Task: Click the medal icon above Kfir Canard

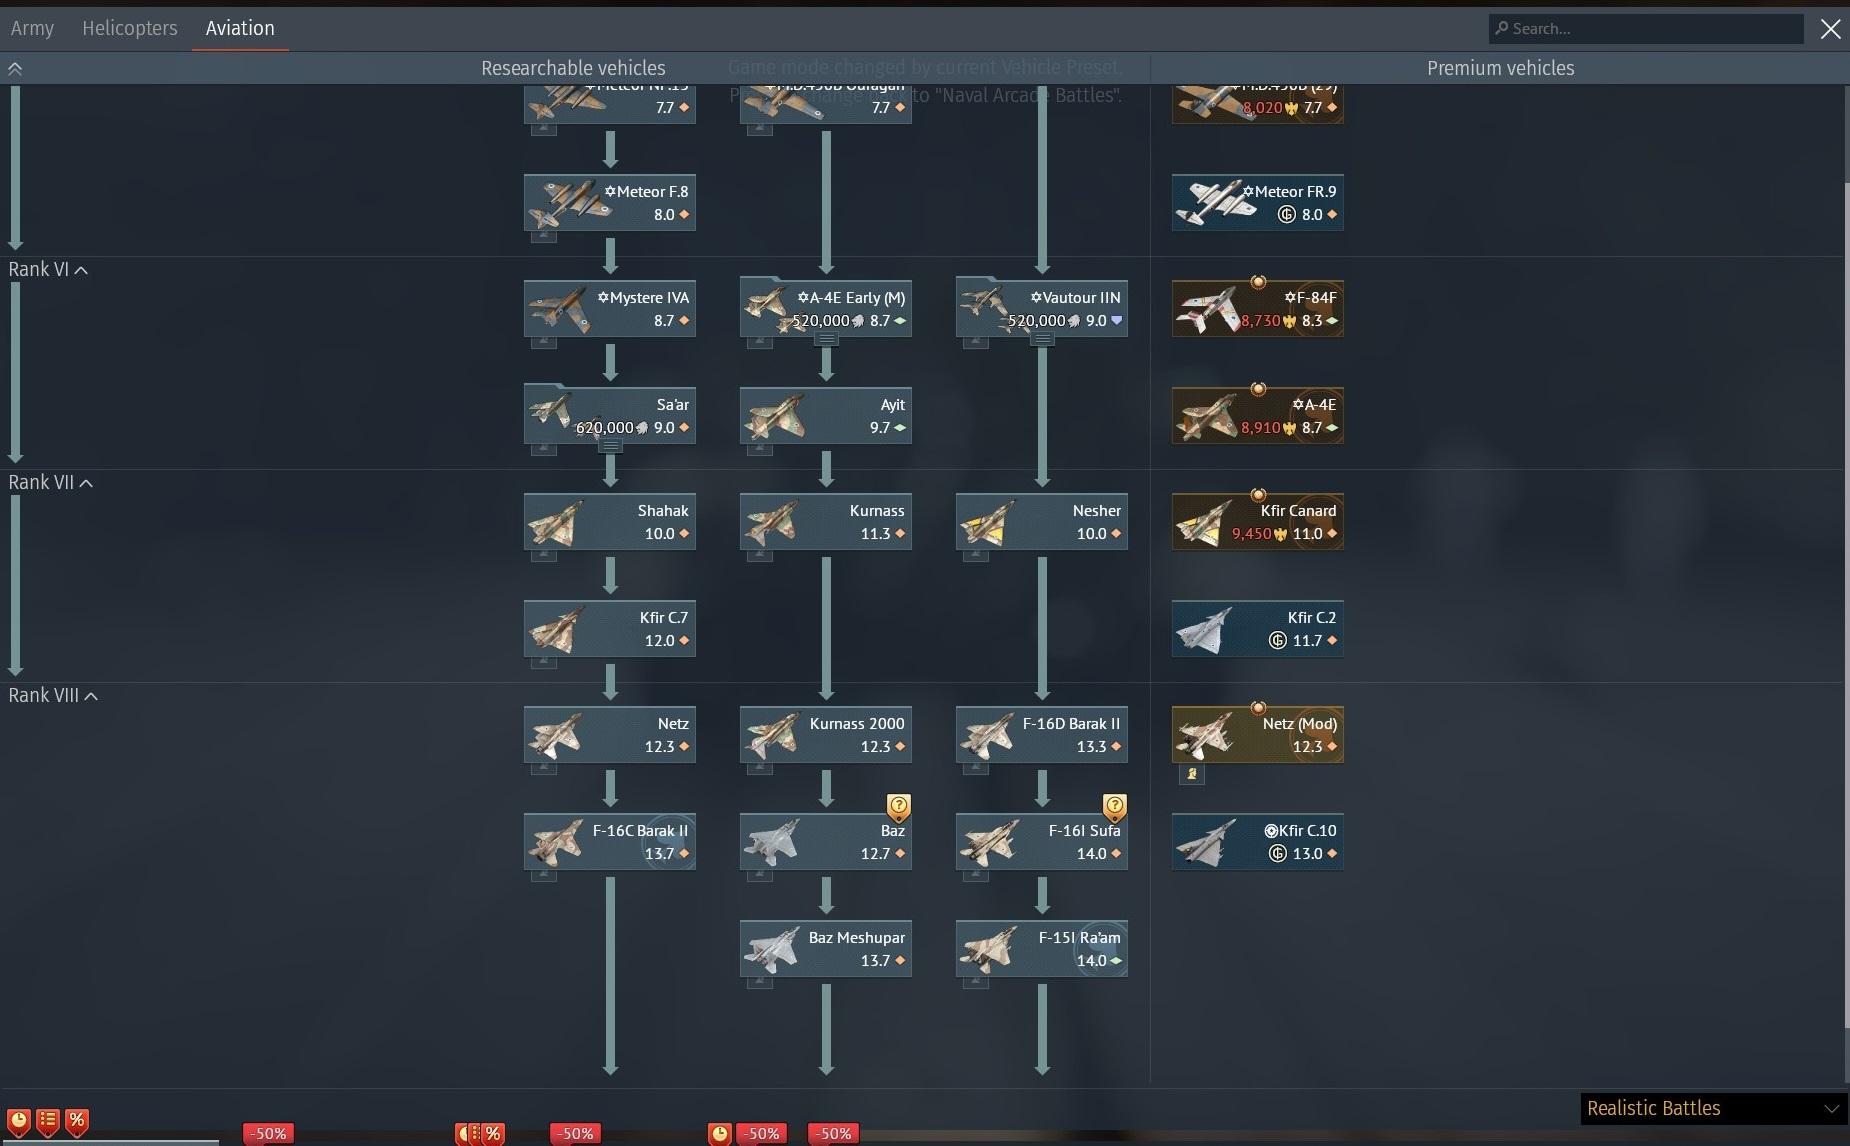Action: click(1258, 495)
